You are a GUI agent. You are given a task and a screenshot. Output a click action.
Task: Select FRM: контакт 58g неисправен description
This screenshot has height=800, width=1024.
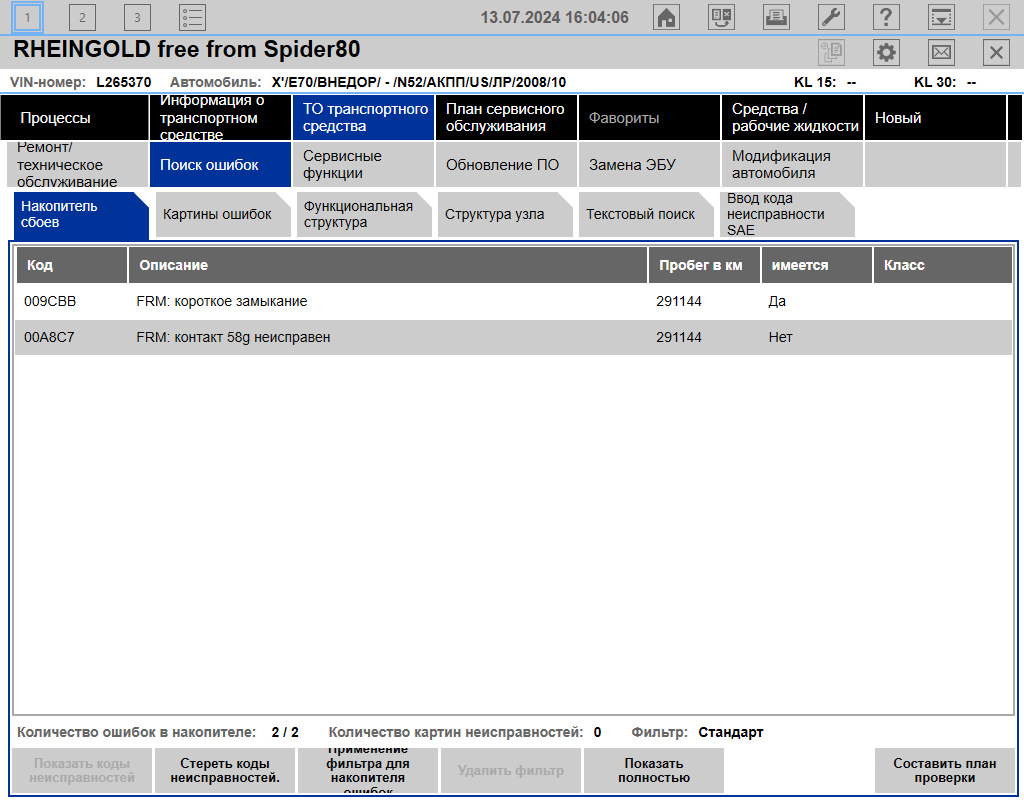click(x=233, y=337)
